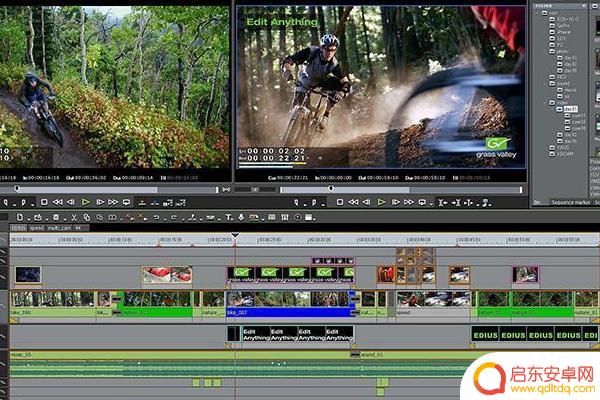Open dropdown arrow beside Undo icon
The image size is (600, 400).
pos(165,219)
